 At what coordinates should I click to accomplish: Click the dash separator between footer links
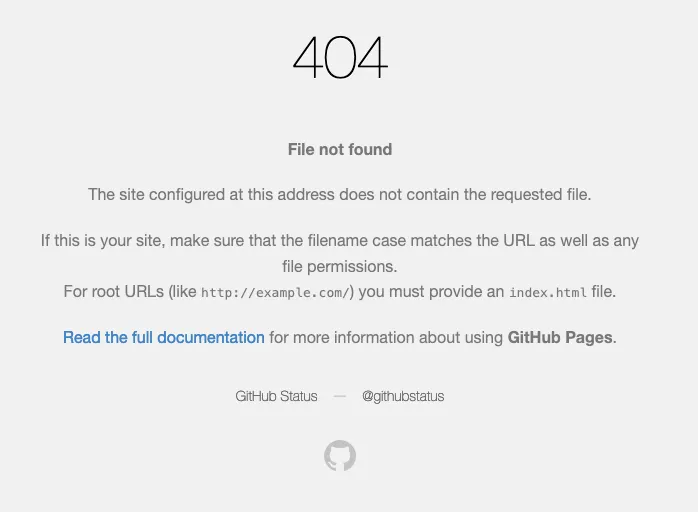pos(340,396)
